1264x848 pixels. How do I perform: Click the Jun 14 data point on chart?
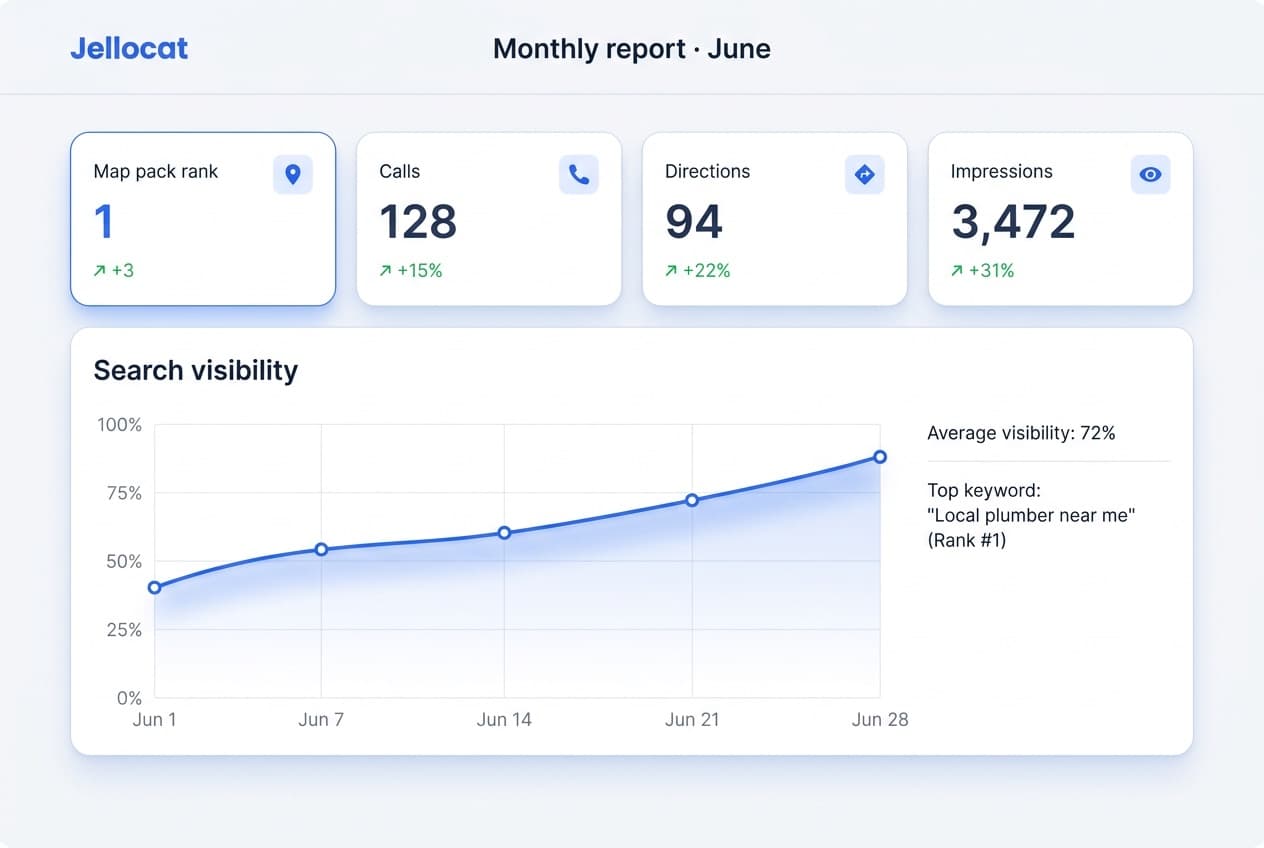504,533
